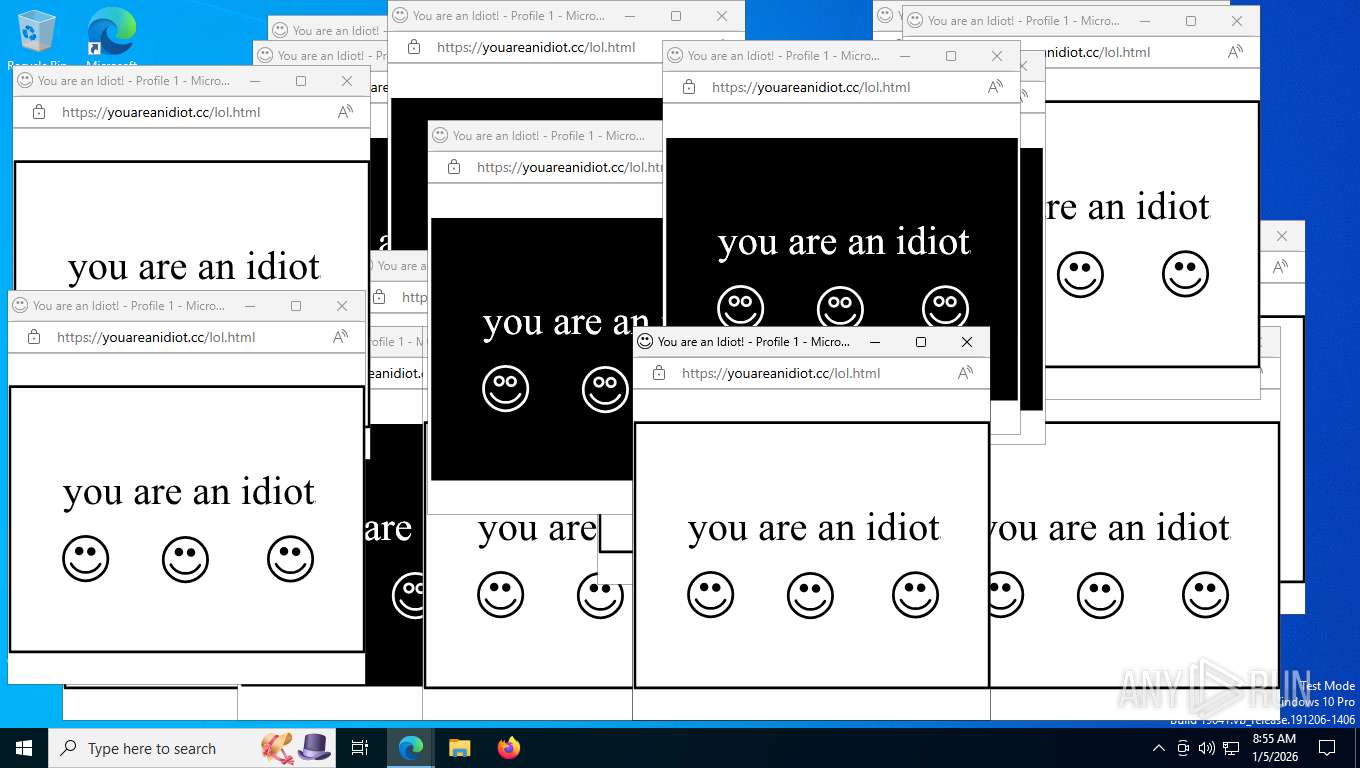Click the URL in the front-most active window
Screen dimensions: 1360x768
click(x=781, y=373)
